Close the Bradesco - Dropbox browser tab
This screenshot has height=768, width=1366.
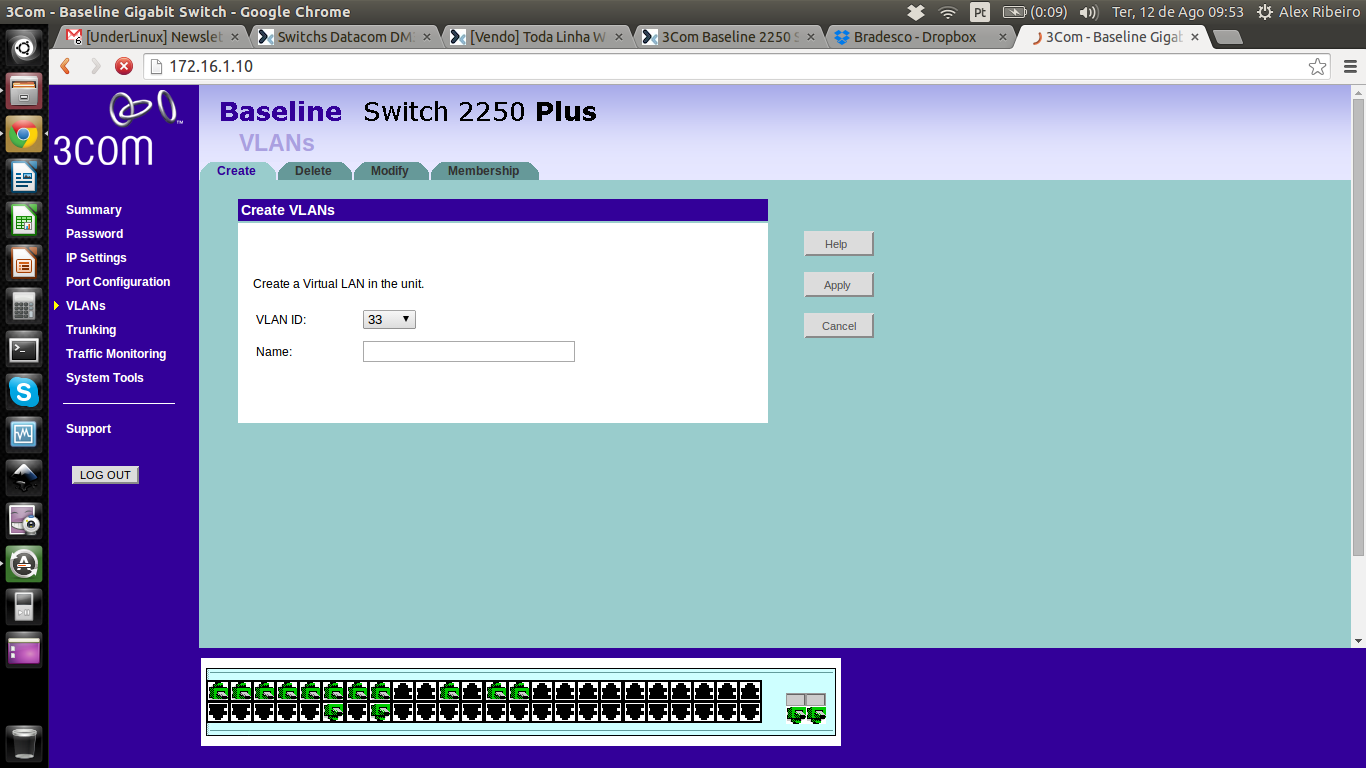click(1003, 37)
